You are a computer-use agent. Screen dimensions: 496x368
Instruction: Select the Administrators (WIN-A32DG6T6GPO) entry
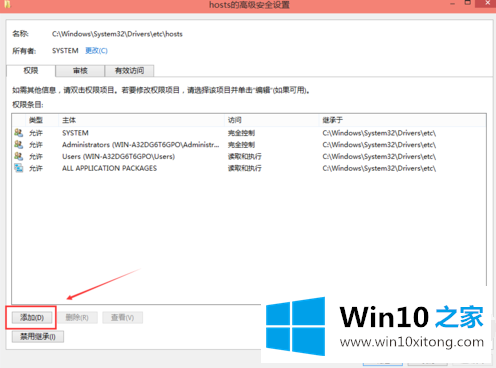click(249, 144)
